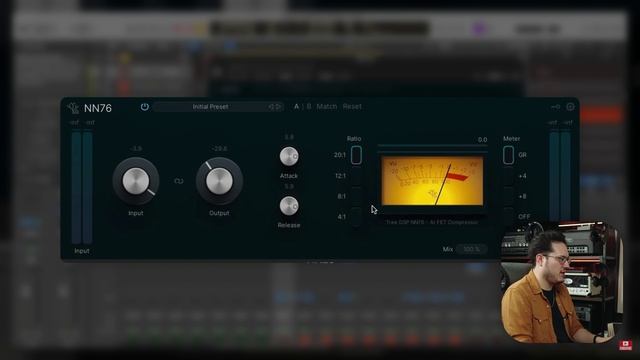Click the key sidechain icon near settings
Viewport: 640px width, 360px height.
[x=556, y=107]
